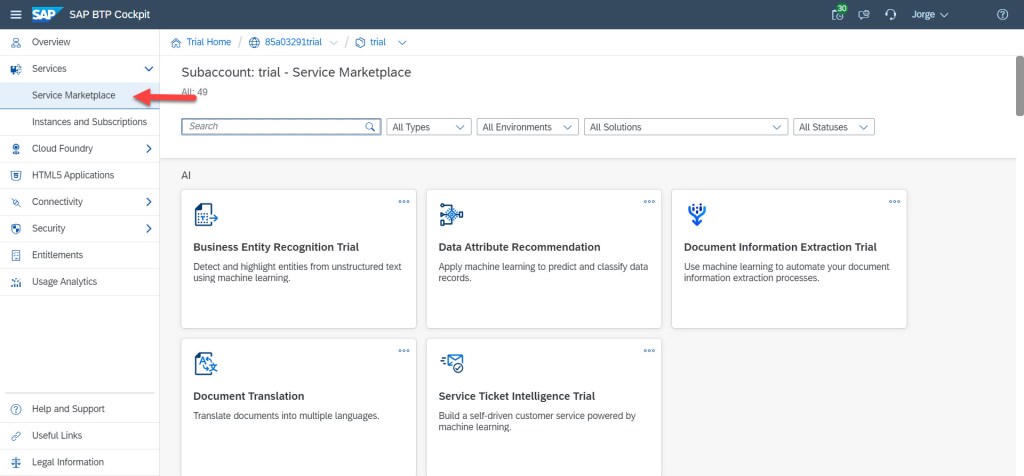Click the search magnifier icon
1024x476 pixels.
point(370,127)
